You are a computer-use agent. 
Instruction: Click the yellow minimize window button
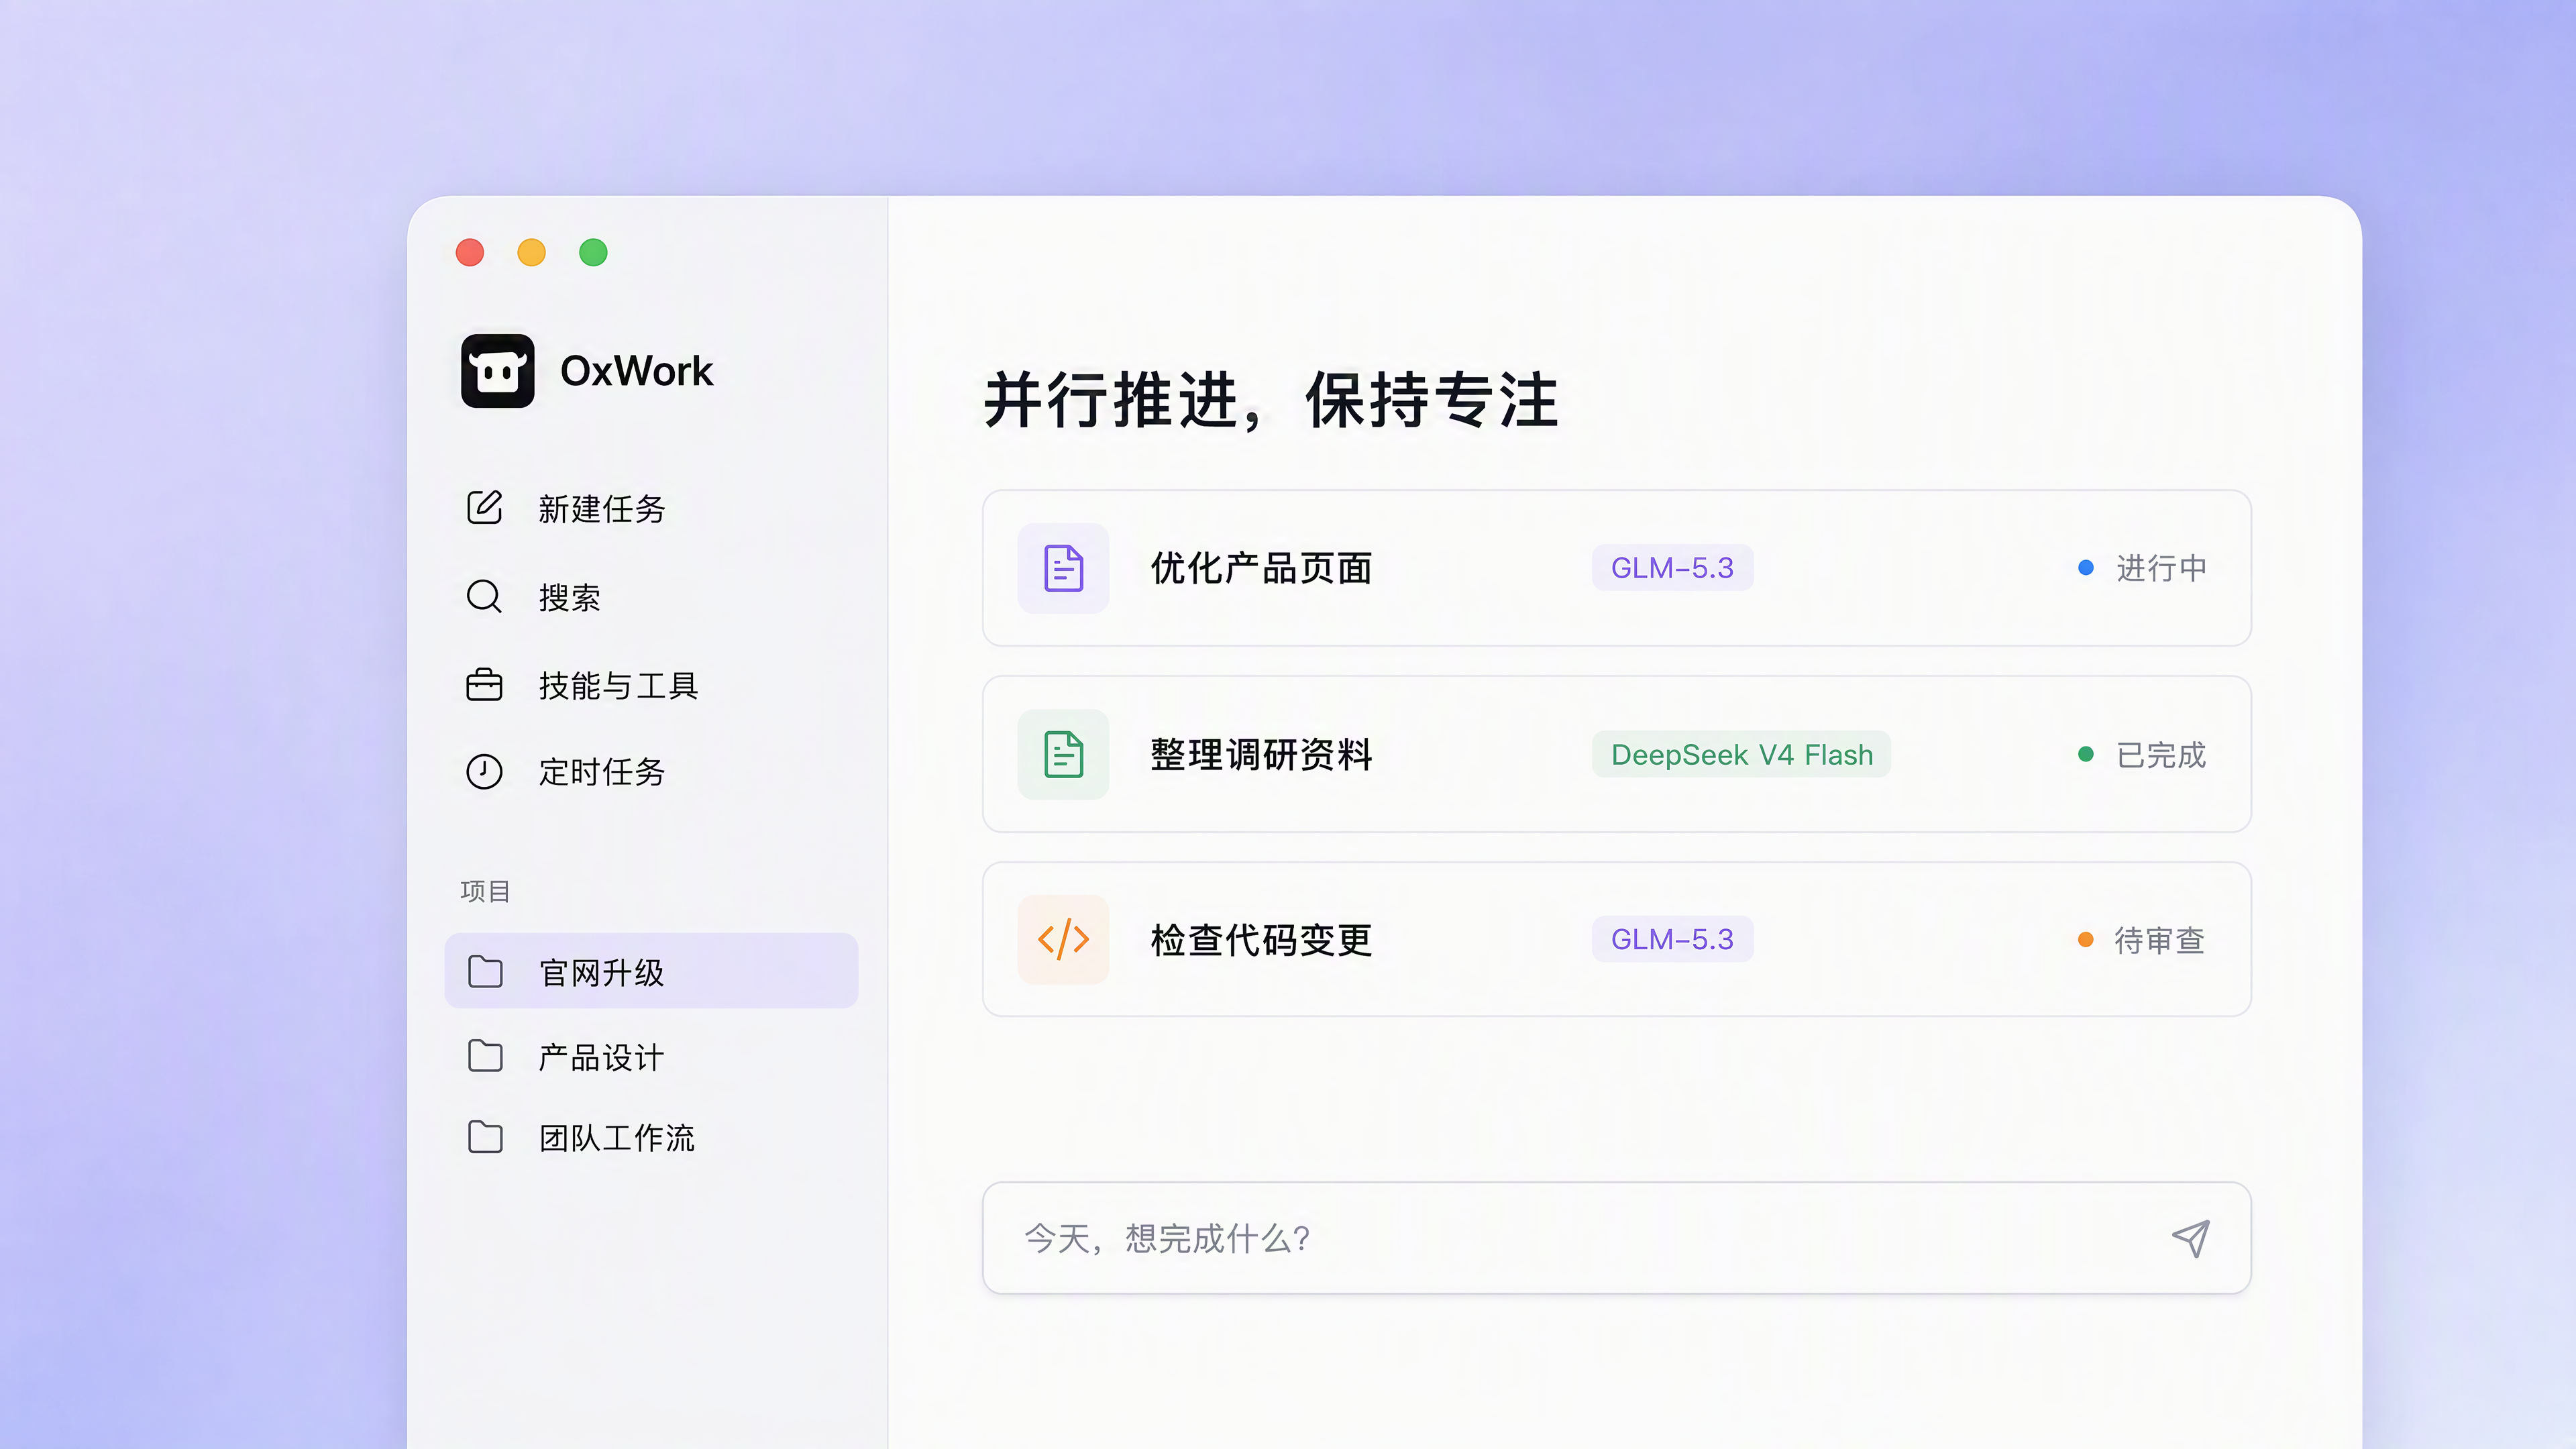point(532,252)
